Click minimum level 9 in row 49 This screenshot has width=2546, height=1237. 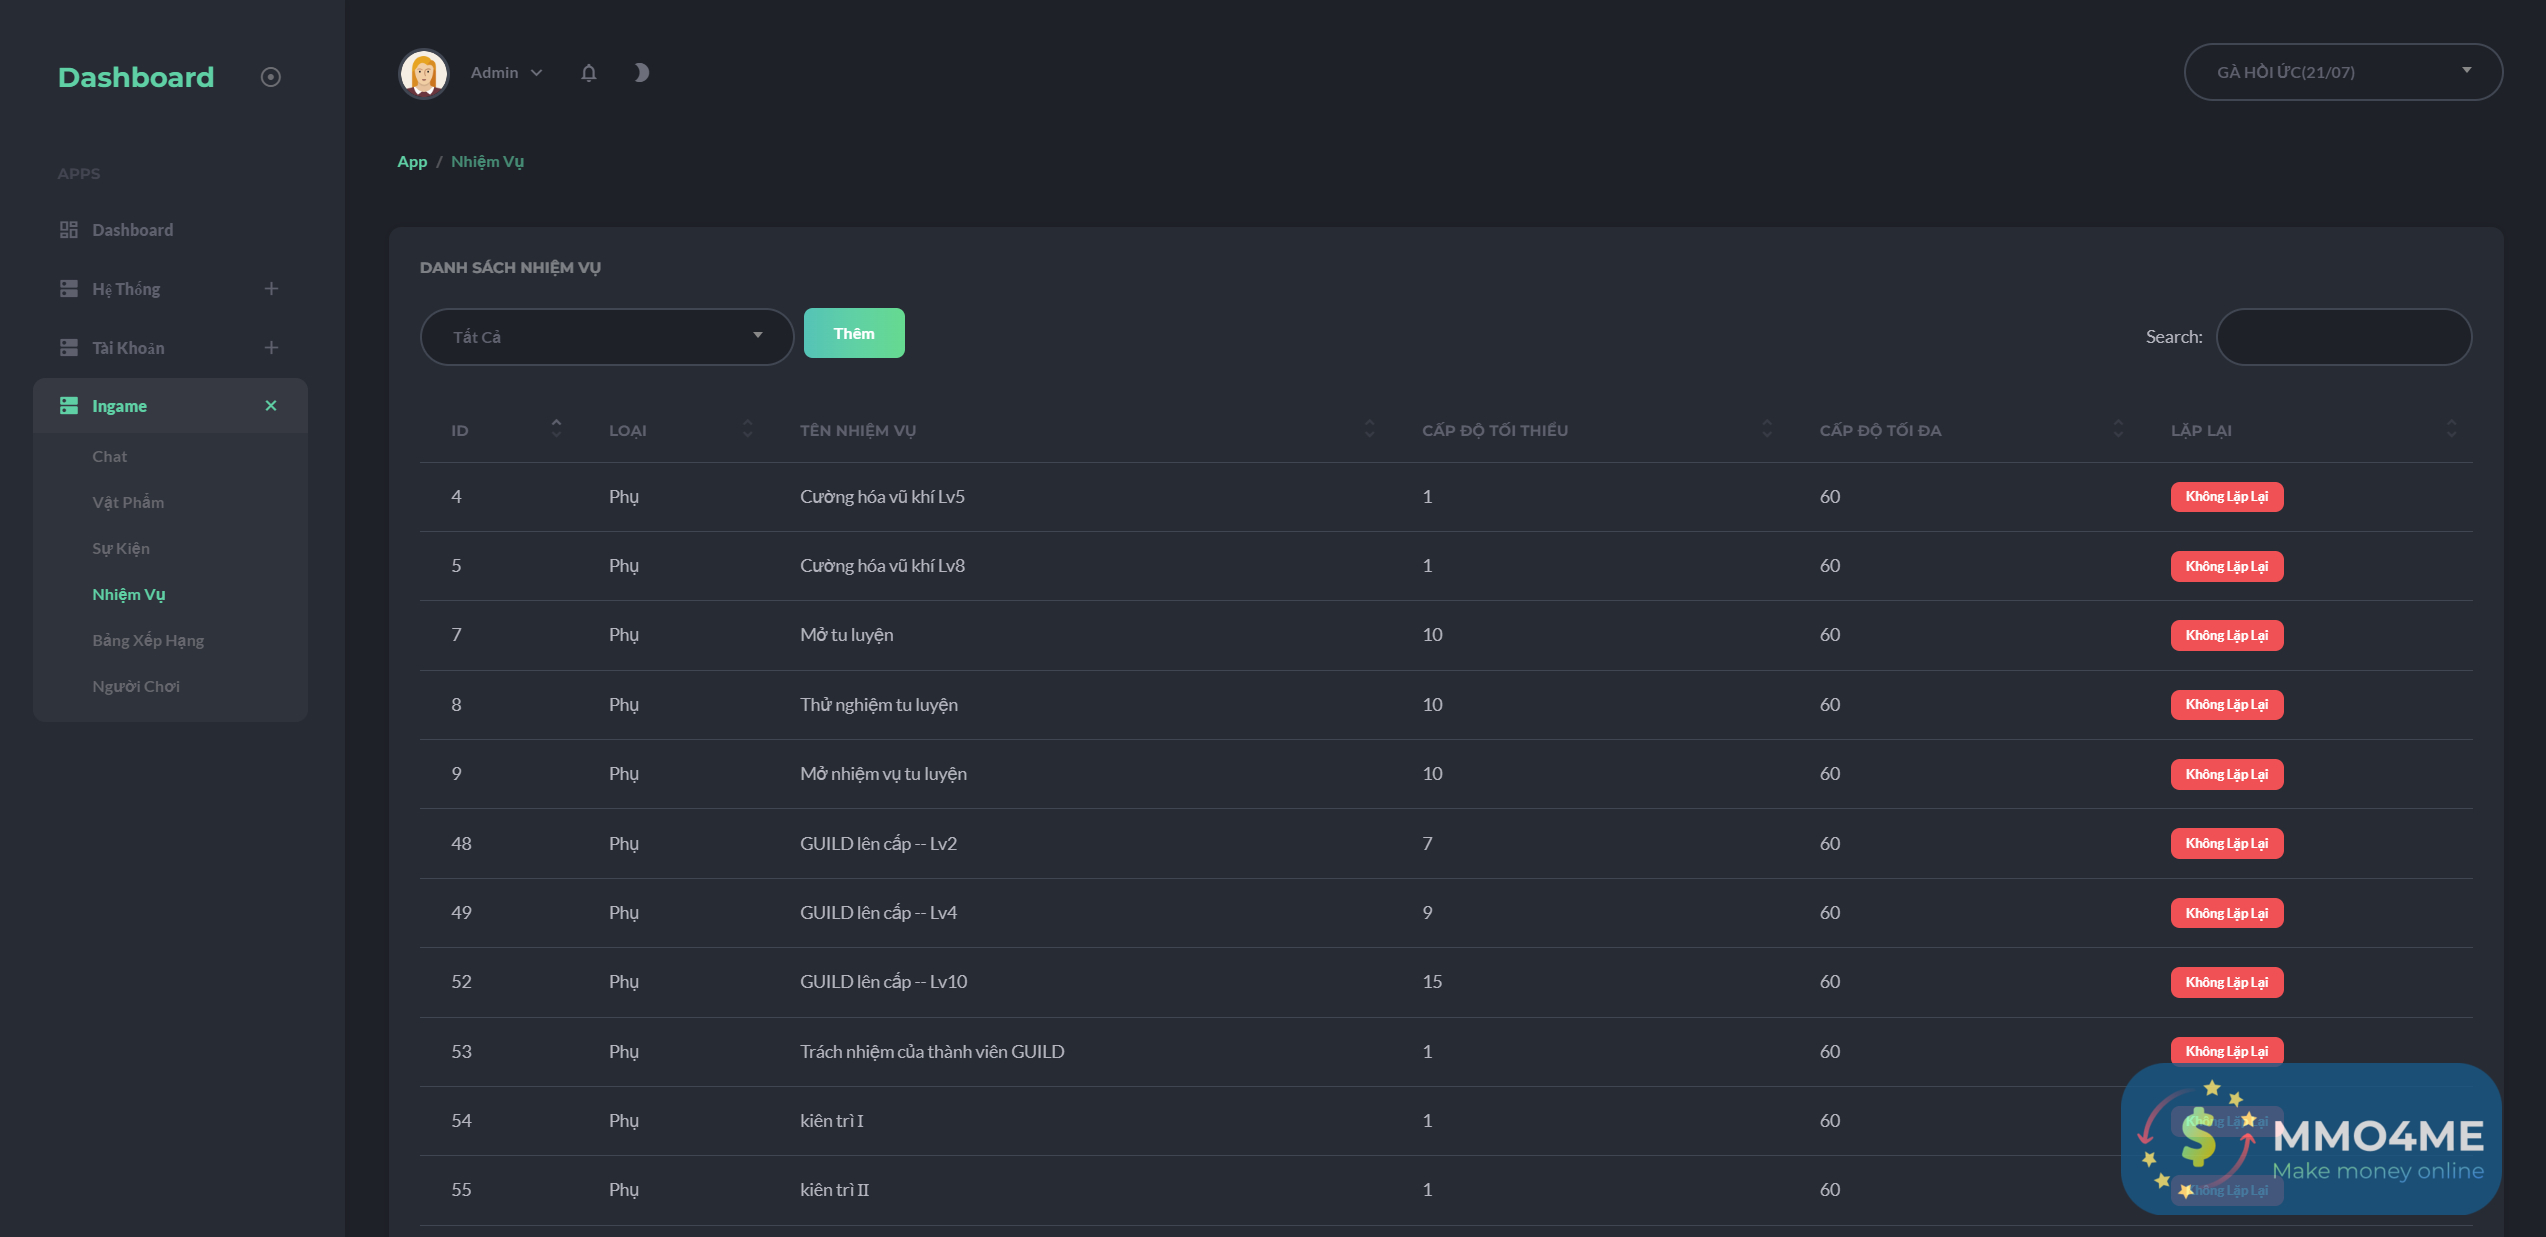click(1427, 913)
